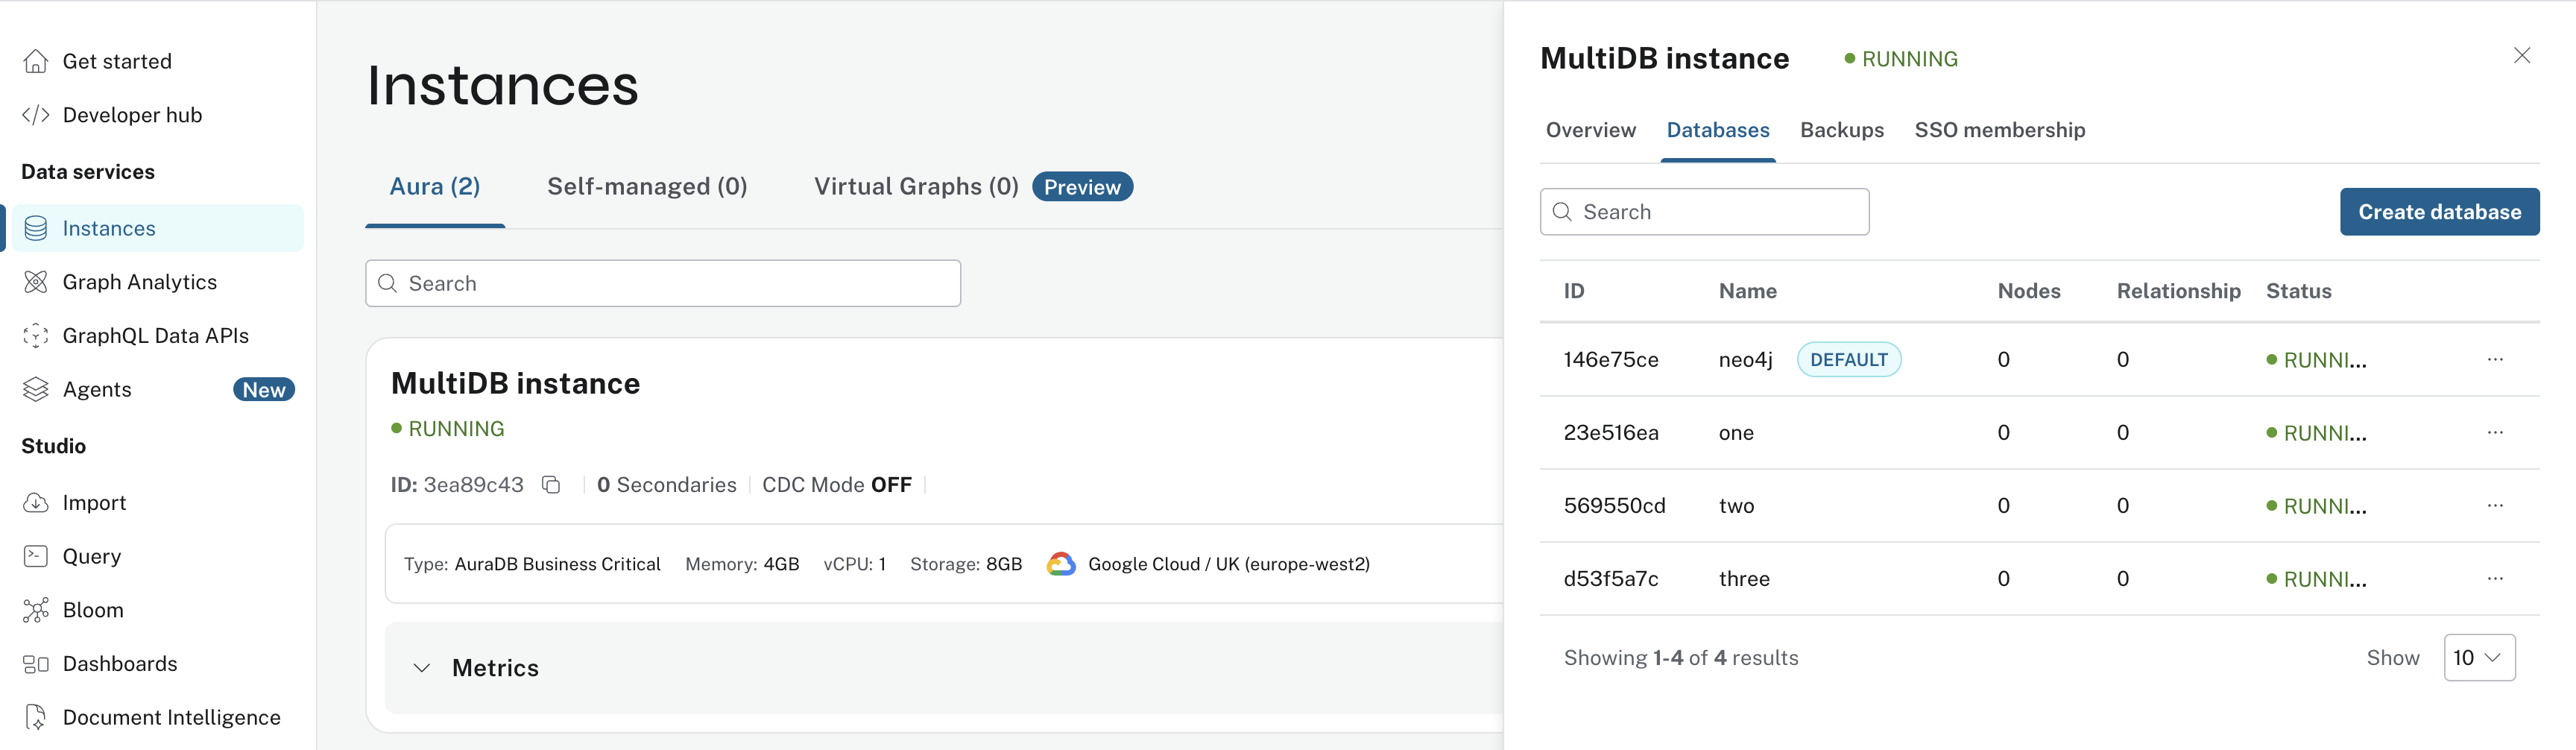
Task: Select database ID d53f5a7c
Action: (1610, 578)
